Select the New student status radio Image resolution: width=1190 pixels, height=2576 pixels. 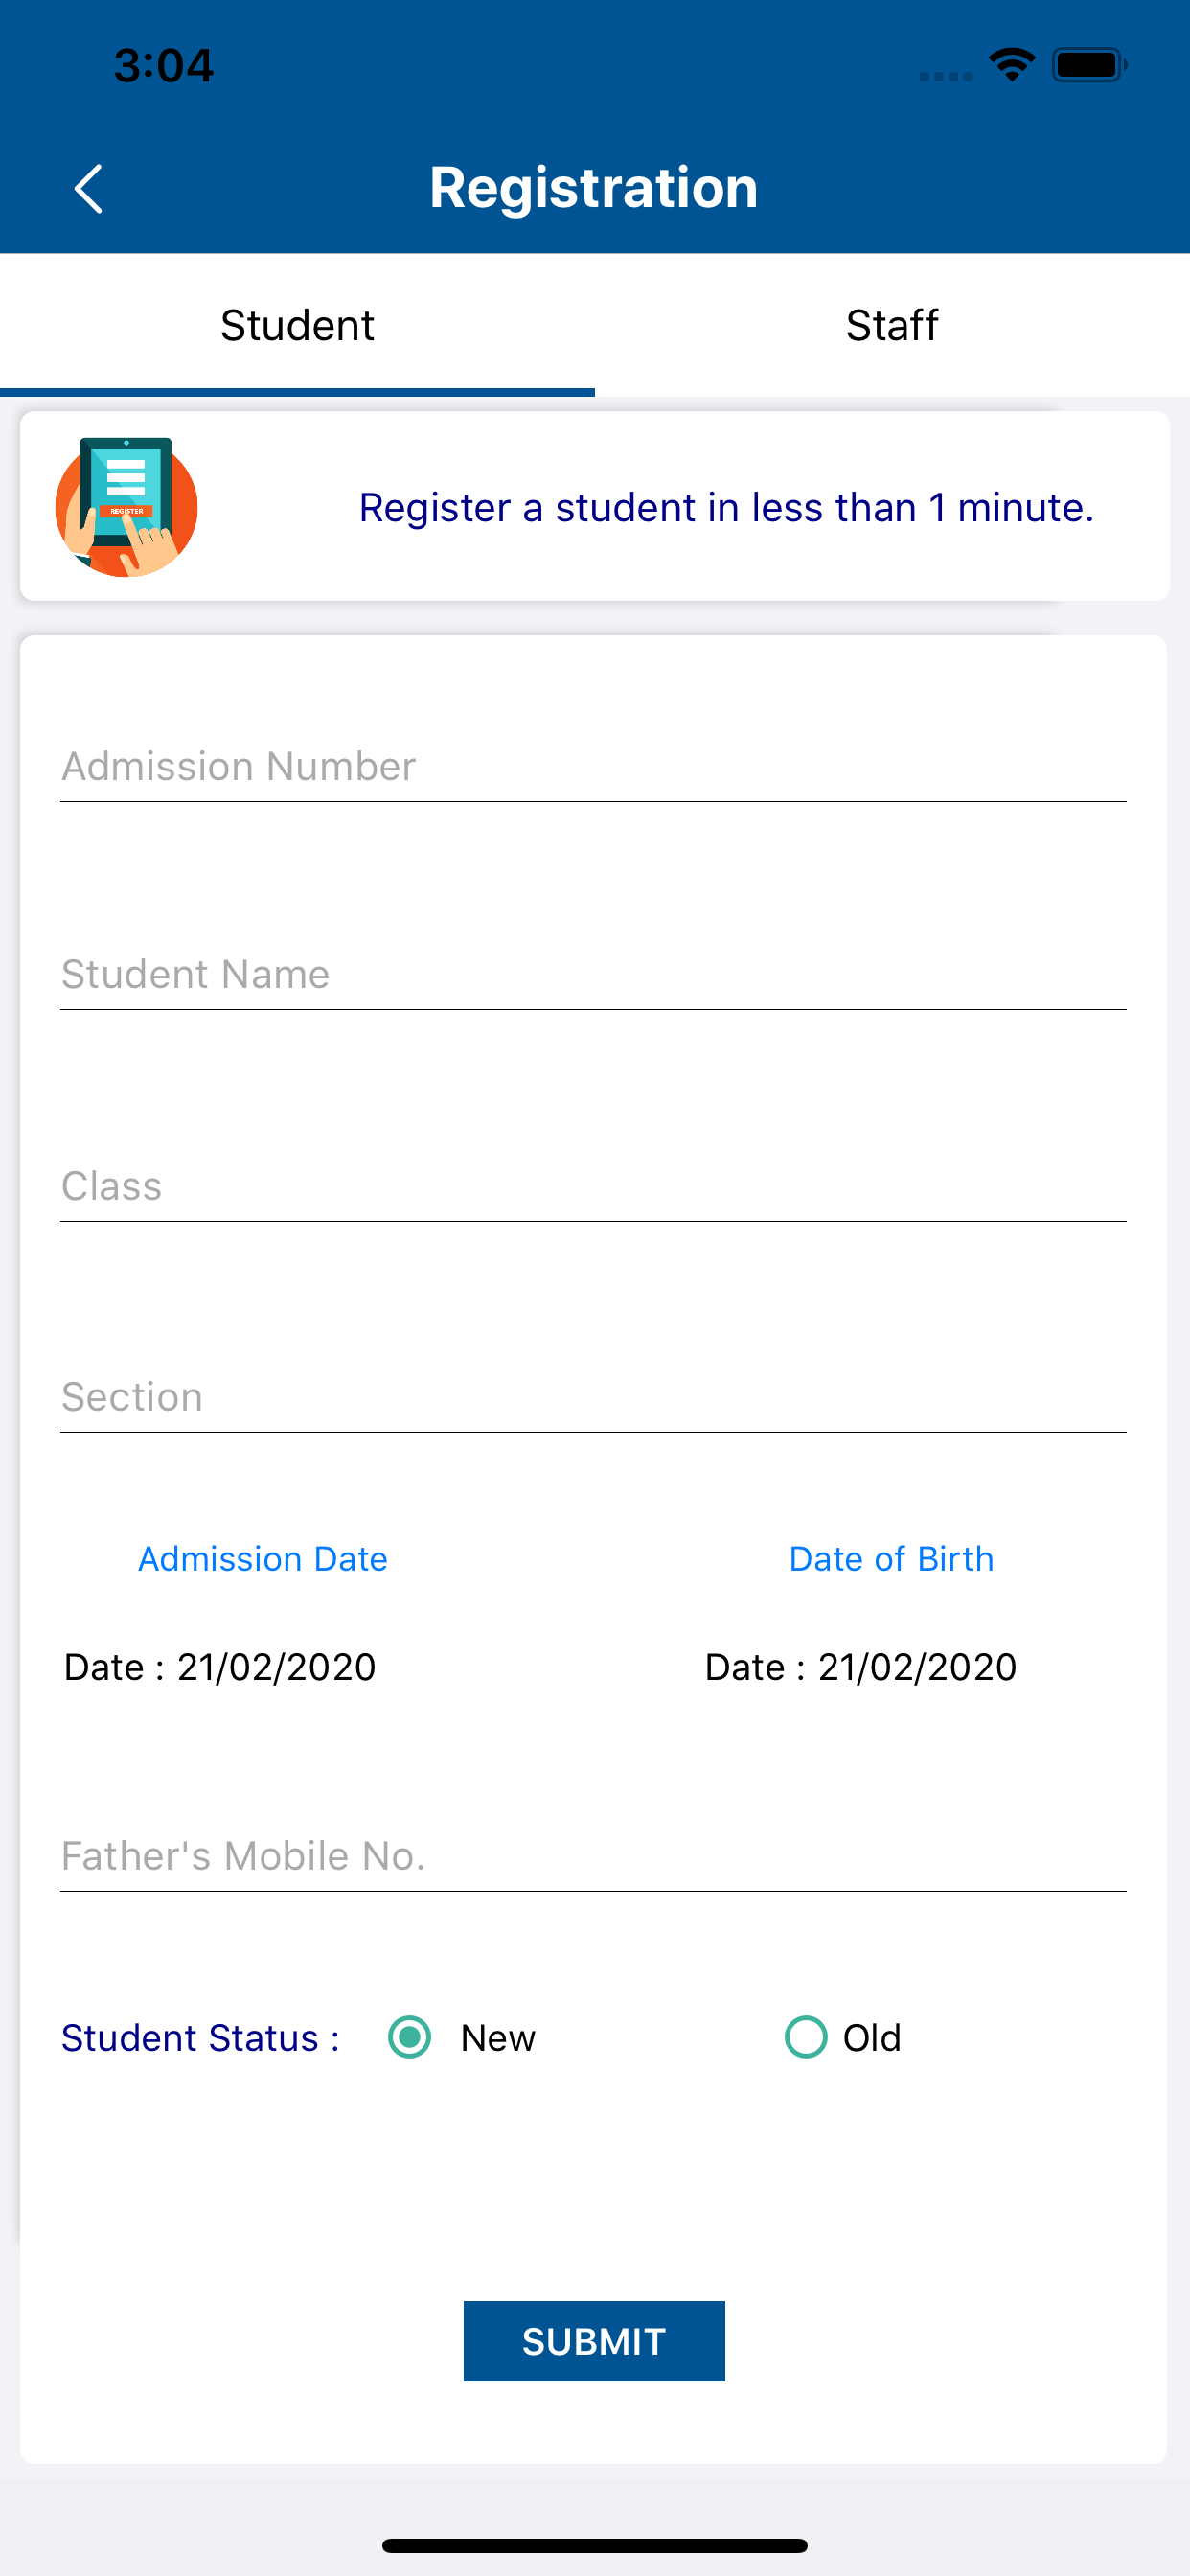tap(410, 2037)
